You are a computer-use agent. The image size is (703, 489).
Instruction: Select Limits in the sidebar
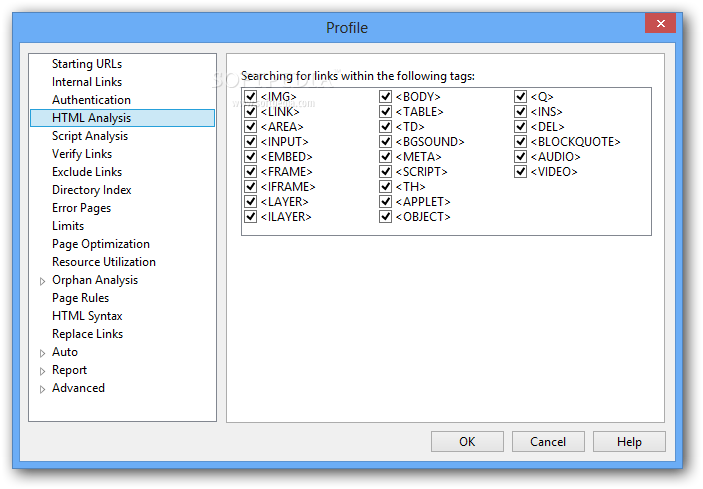pyautogui.click(x=68, y=226)
